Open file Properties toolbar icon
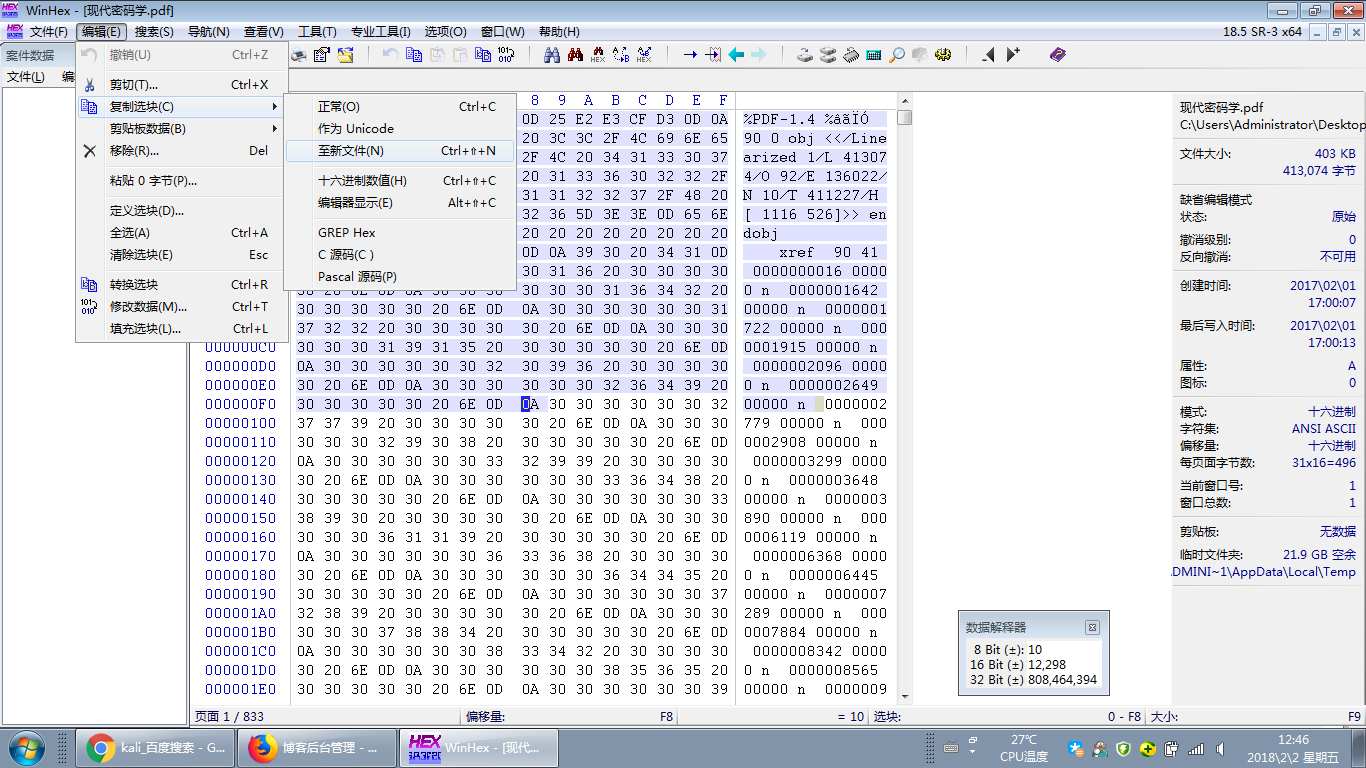Viewport: 1366px width, 768px height. [x=321, y=55]
